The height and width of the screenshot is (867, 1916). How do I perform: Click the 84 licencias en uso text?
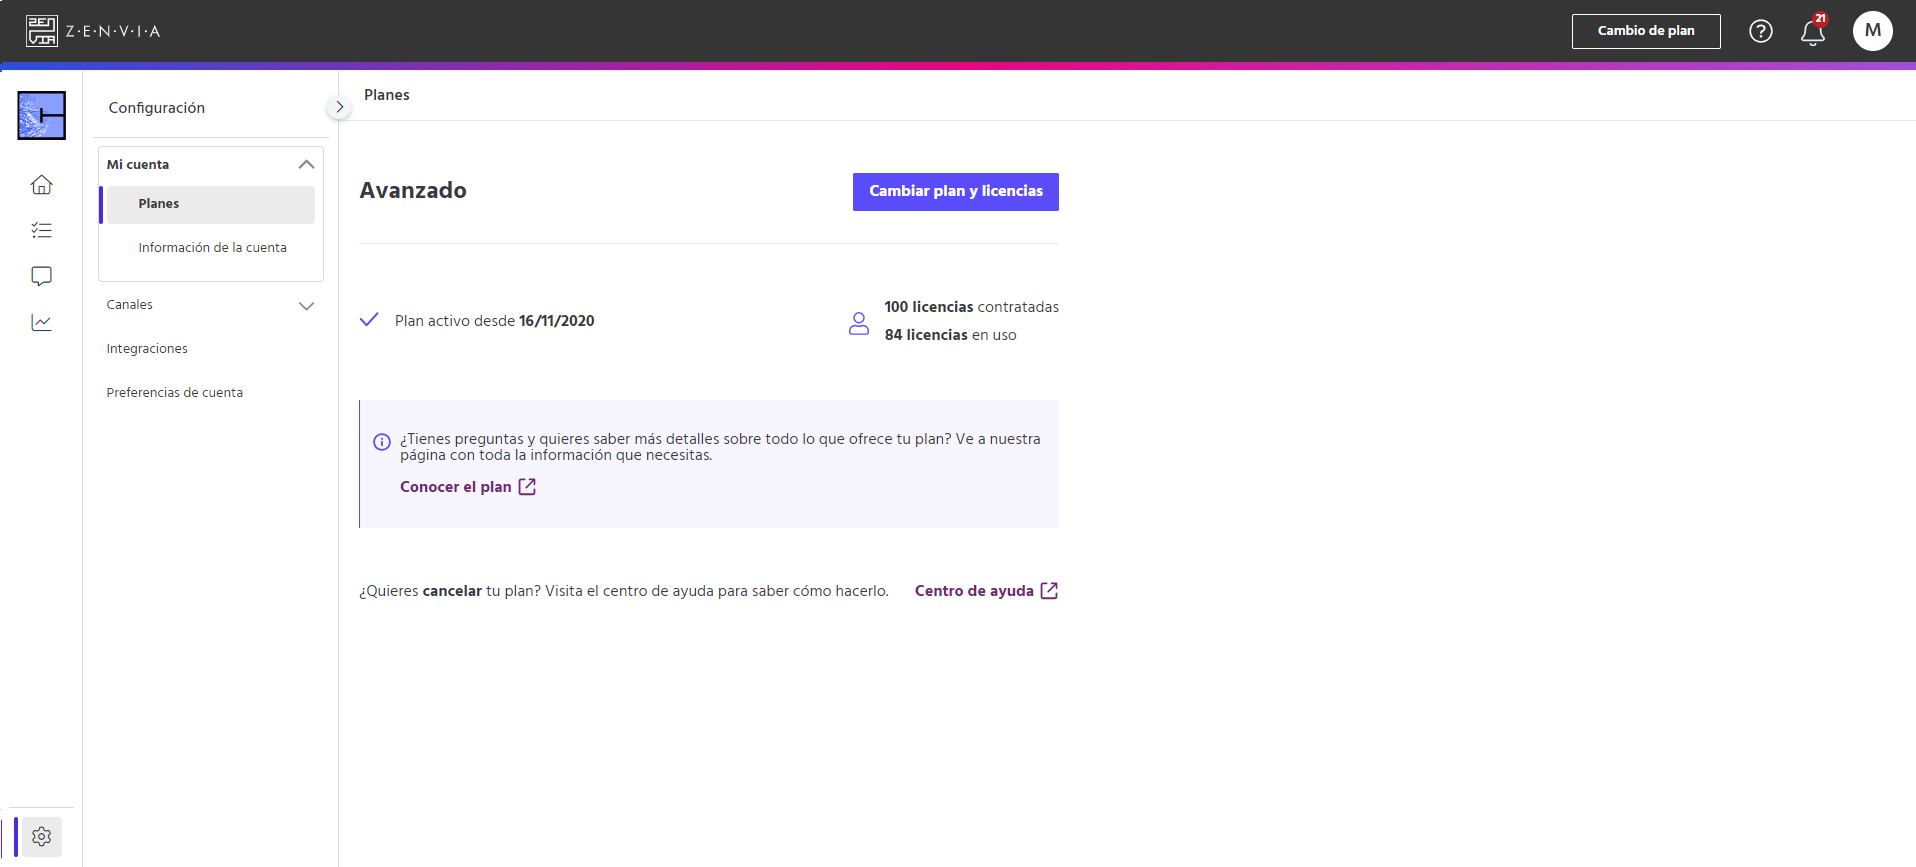click(950, 335)
